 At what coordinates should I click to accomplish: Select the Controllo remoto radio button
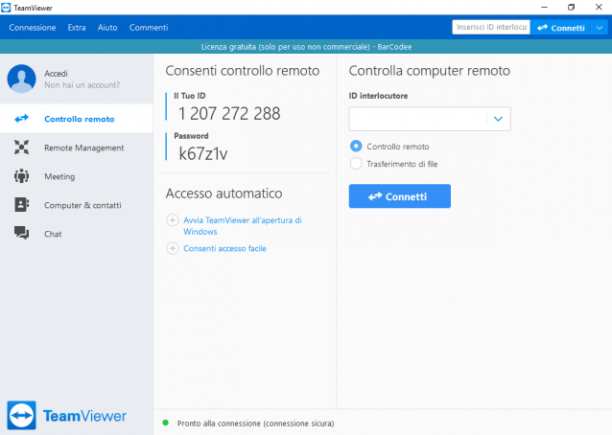click(356, 146)
